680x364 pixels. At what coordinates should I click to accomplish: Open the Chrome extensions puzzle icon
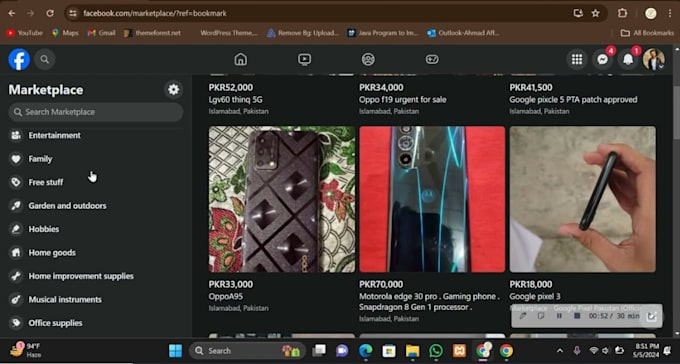point(622,13)
